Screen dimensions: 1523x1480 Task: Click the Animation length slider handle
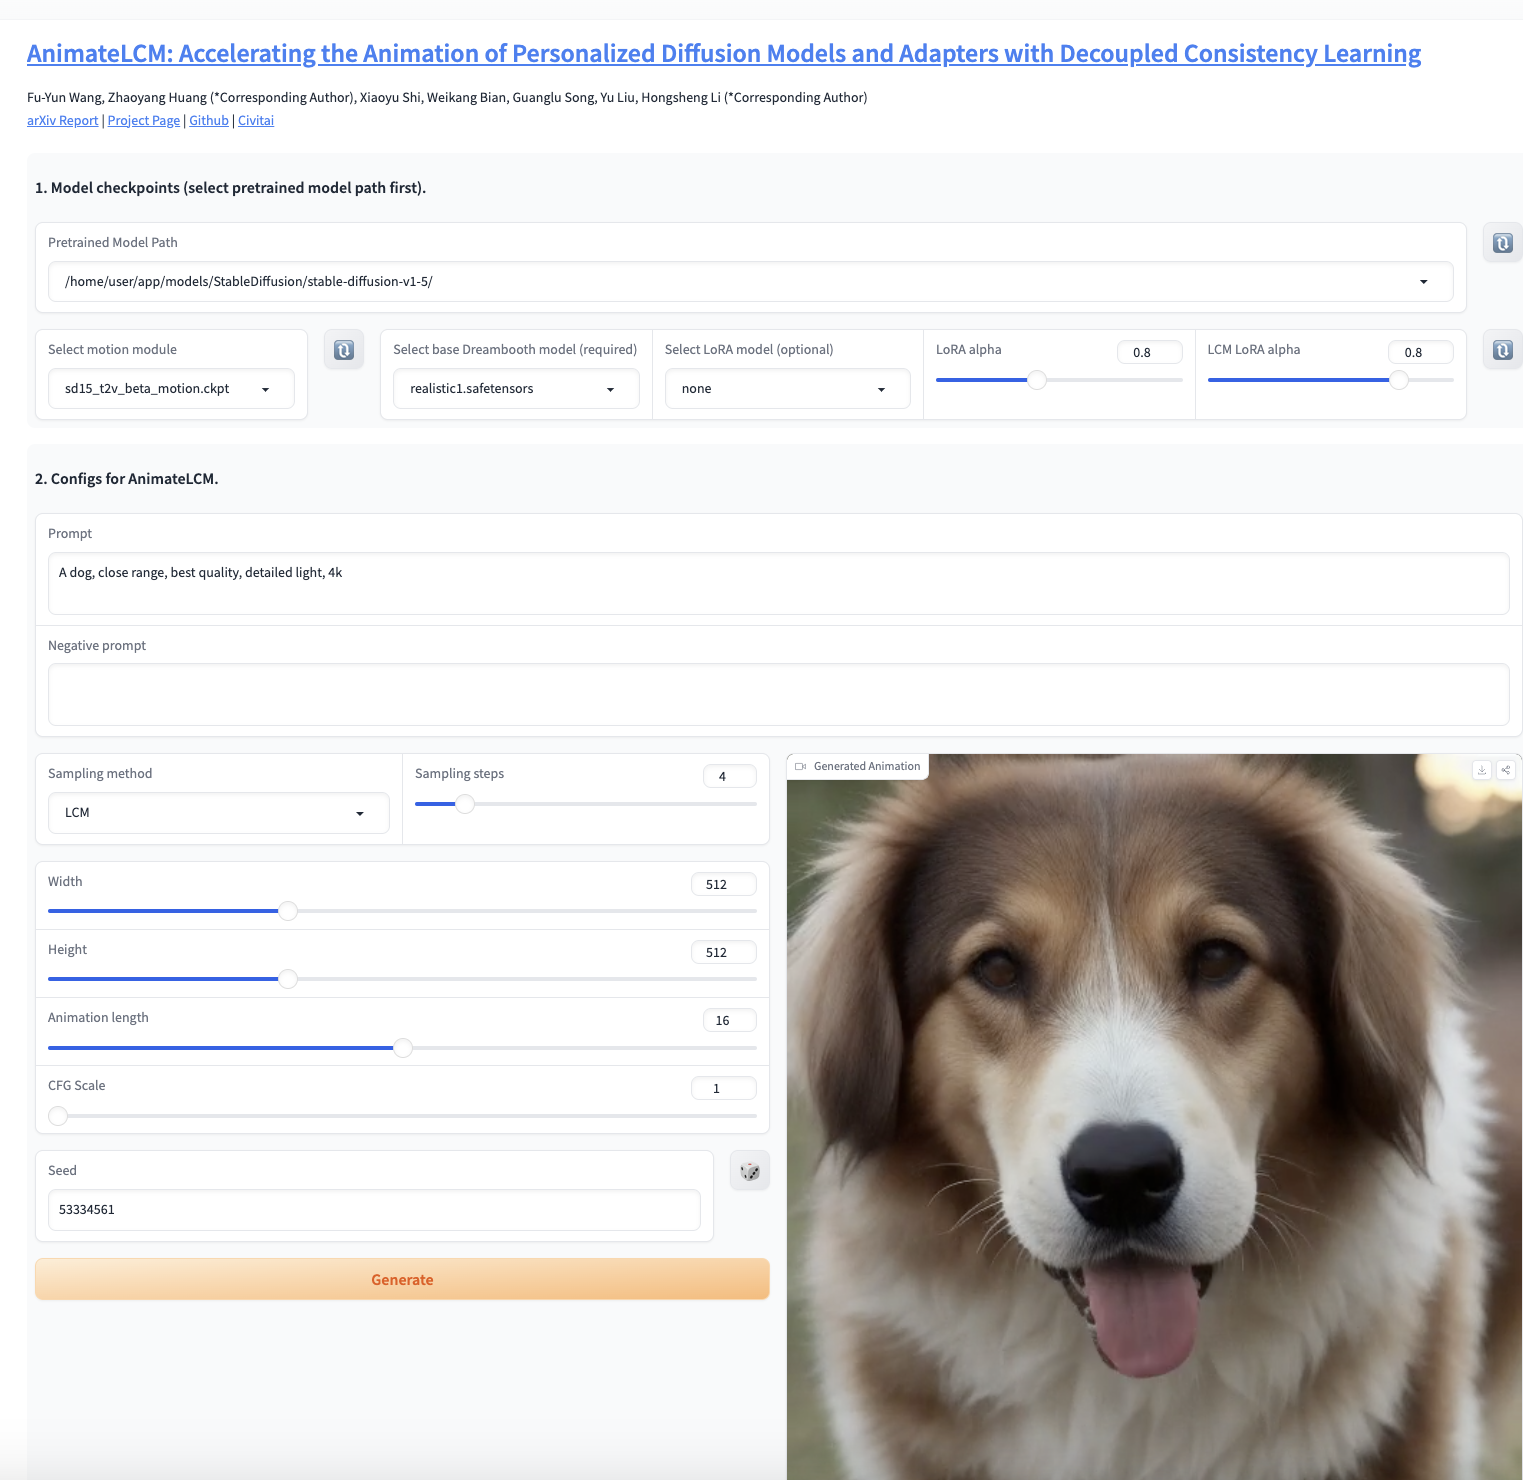point(403,1048)
